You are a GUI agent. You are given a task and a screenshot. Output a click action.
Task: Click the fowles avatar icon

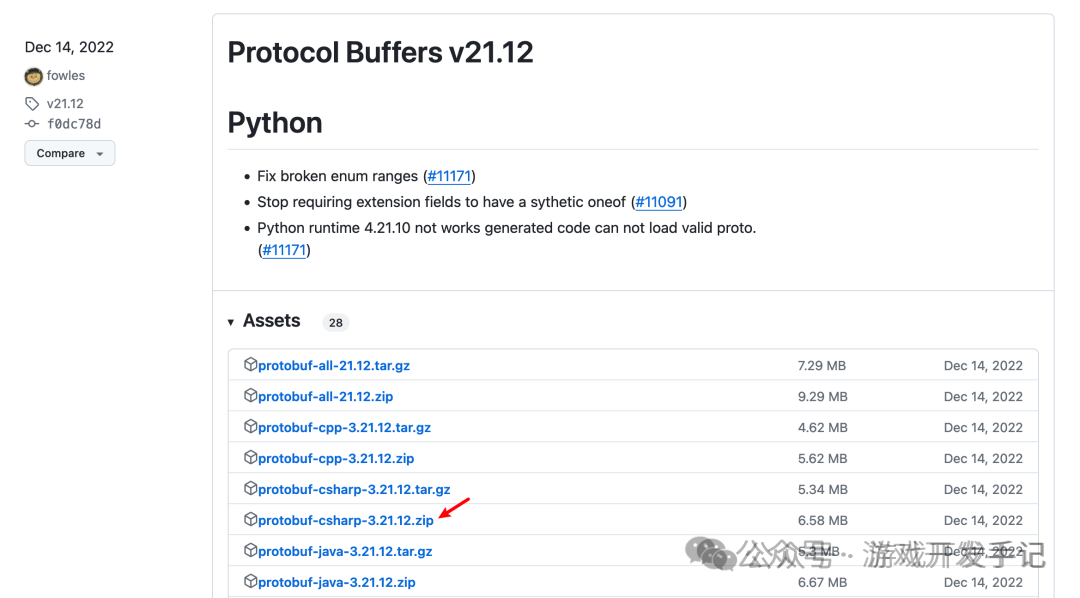click(x=32, y=75)
